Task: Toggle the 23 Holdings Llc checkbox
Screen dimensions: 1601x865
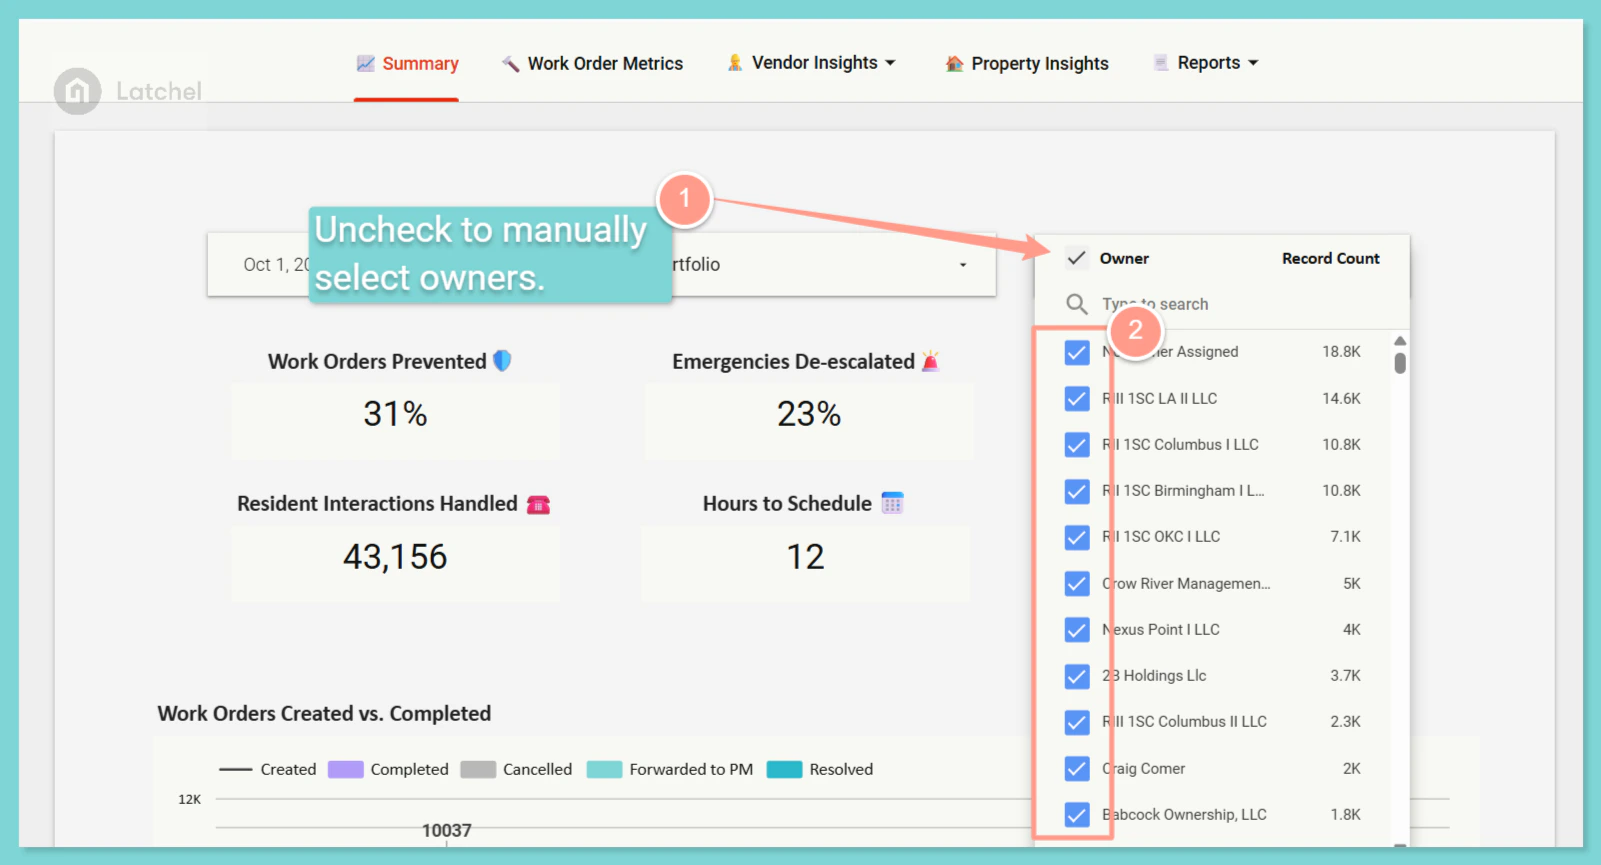Action: click(1077, 676)
